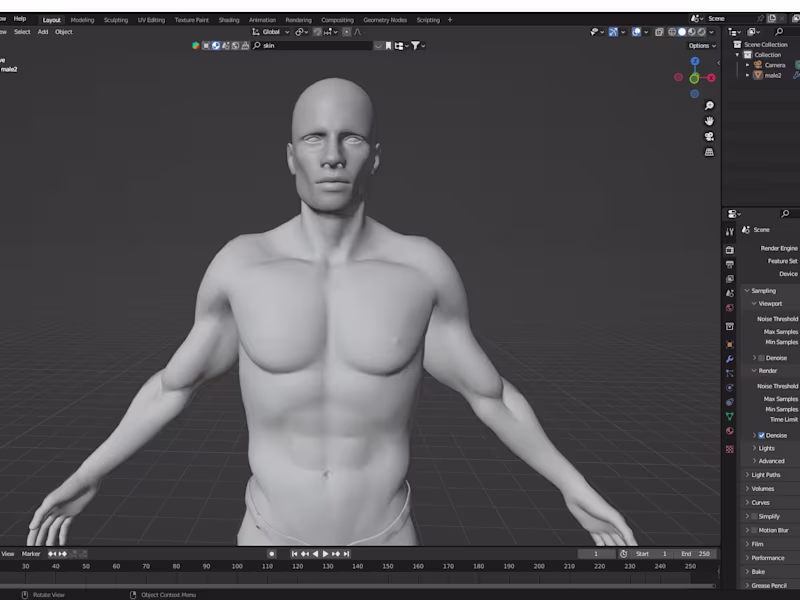Expand the male2 object in outliner
Viewport: 800px width, 600px height.
(x=747, y=75)
